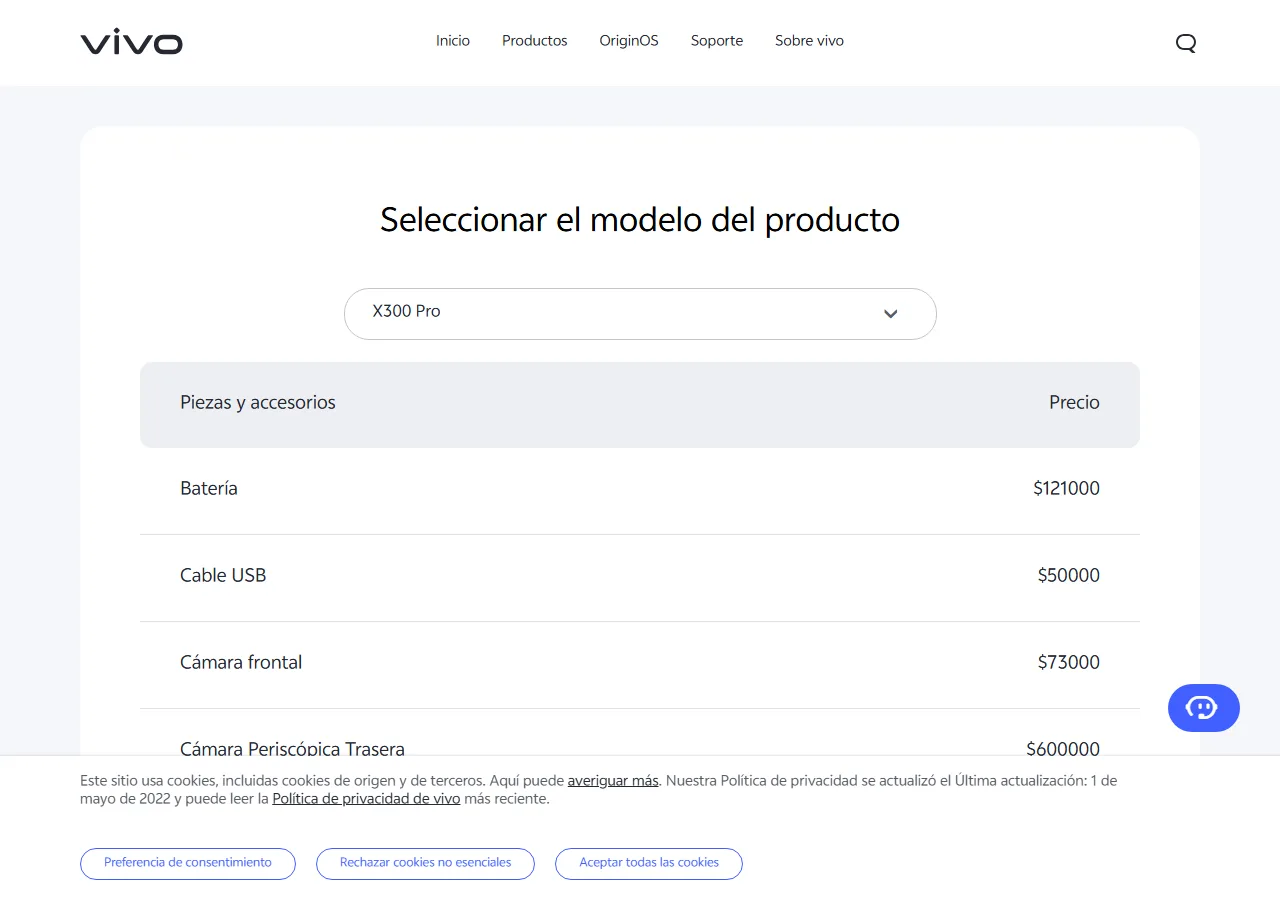1280x900 pixels.
Task: Click the Precio column header
Action: 1074,403
